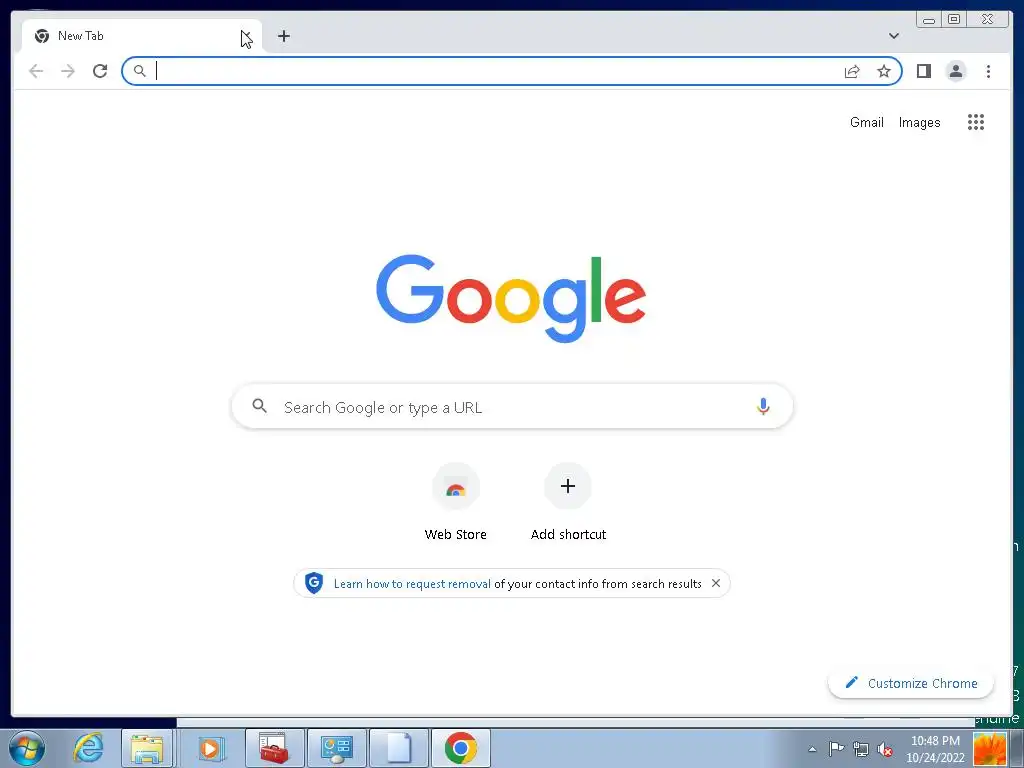Open the Web Store shortcut
1024x768 pixels.
click(x=456, y=502)
